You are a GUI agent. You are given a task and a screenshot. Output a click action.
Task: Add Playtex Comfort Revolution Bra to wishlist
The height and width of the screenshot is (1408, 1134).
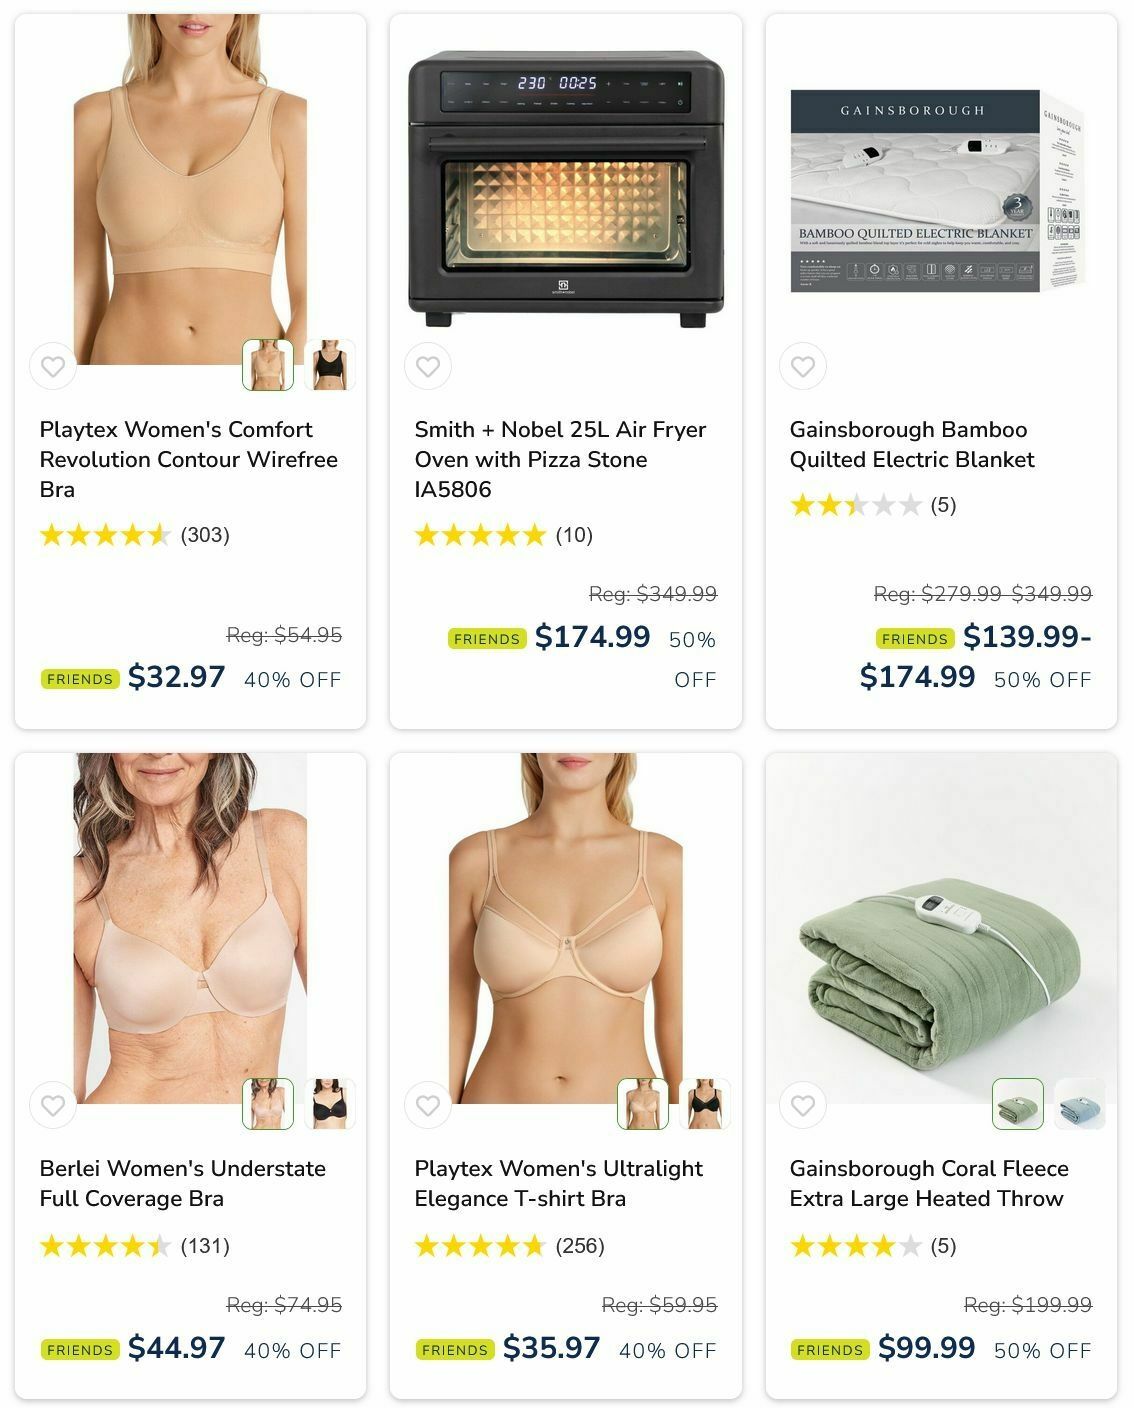(53, 366)
